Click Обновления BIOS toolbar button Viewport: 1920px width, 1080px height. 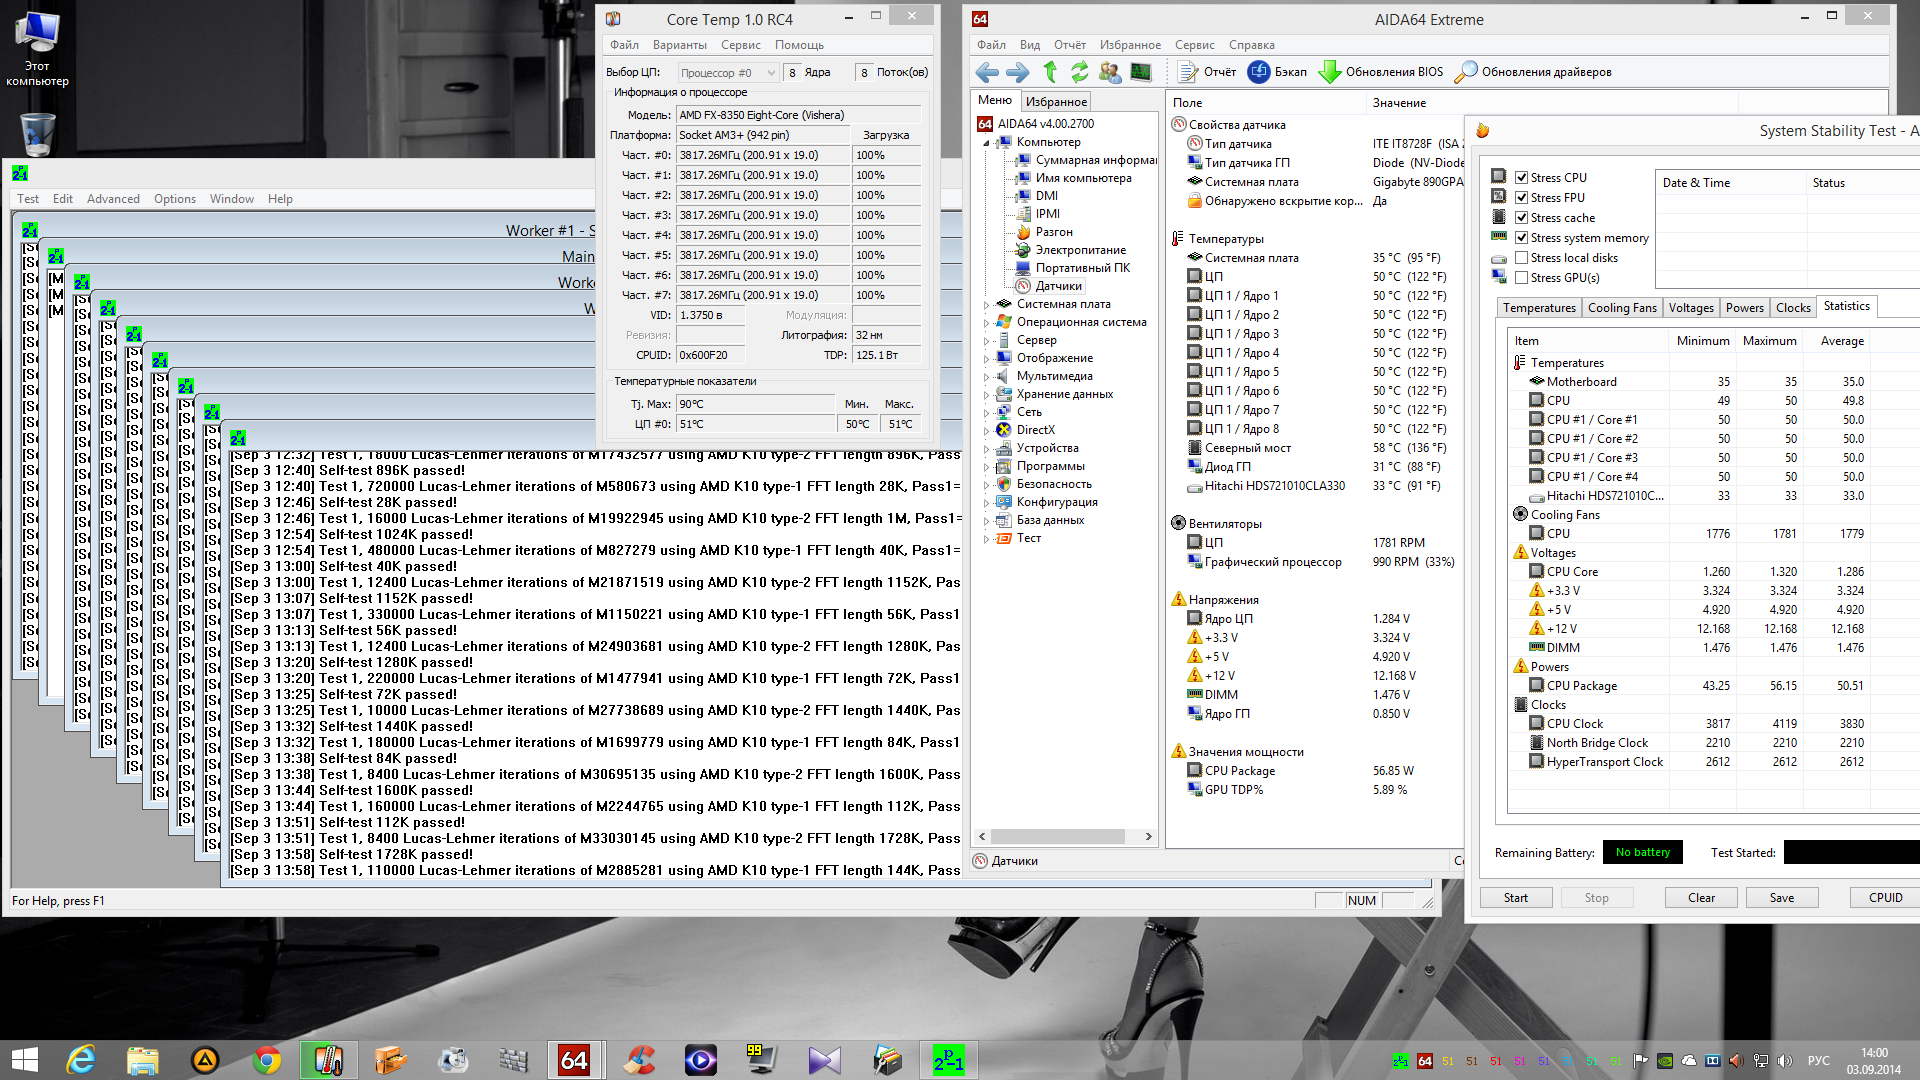point(1381,72)
